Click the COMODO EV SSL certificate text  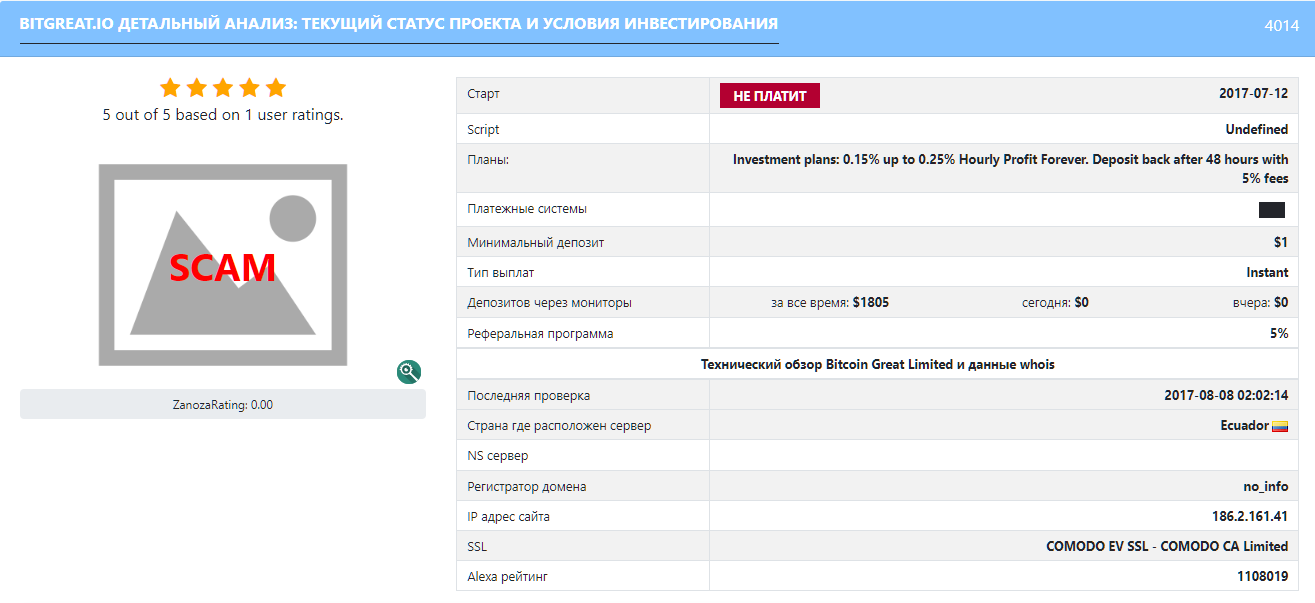click(x=1167, y=547)
